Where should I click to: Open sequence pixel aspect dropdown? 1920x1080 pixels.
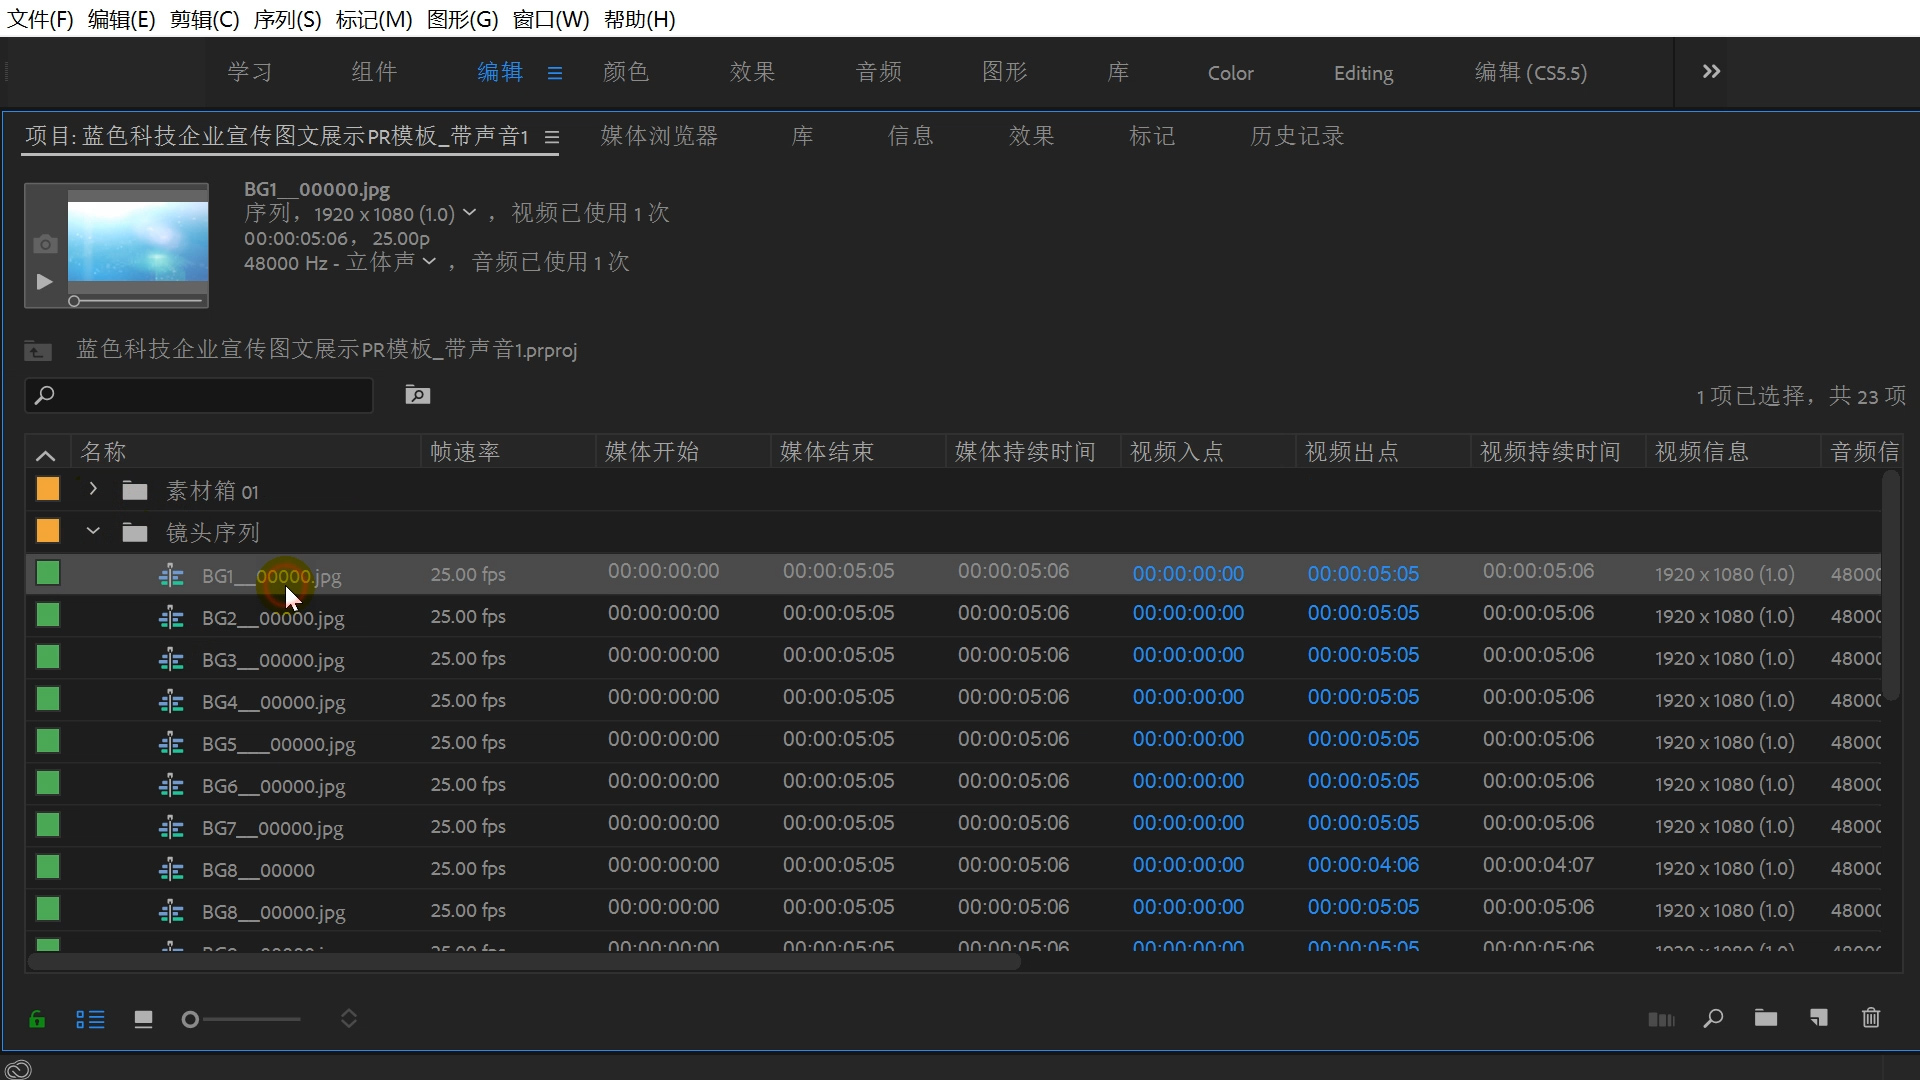[468, 214]
